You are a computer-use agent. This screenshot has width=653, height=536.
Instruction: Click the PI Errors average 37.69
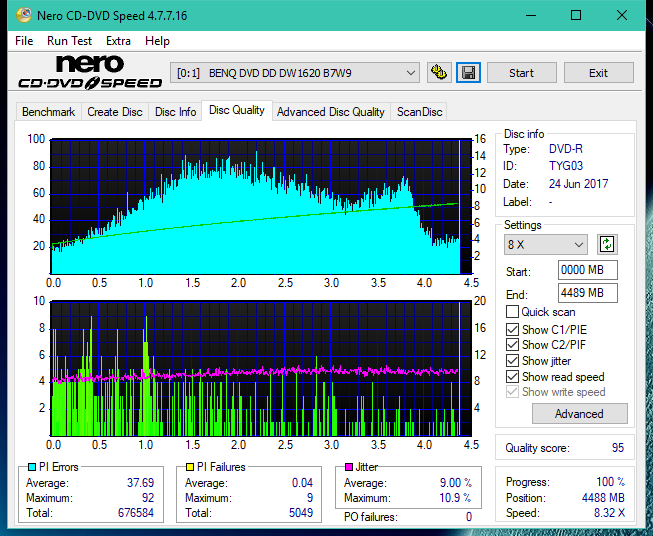pos(140,482)
